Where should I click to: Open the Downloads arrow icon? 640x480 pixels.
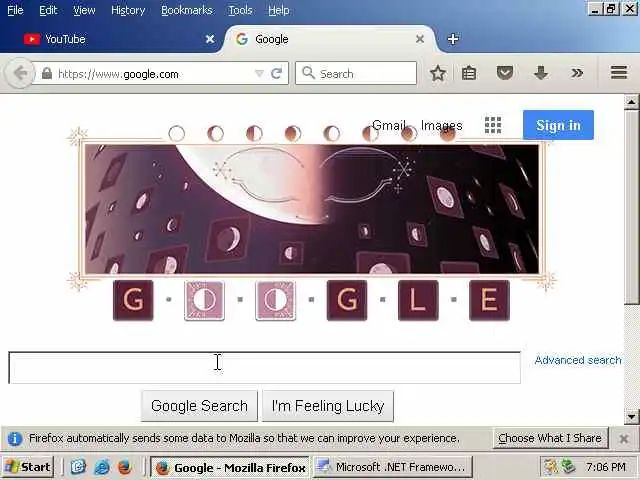click(541, 73)
